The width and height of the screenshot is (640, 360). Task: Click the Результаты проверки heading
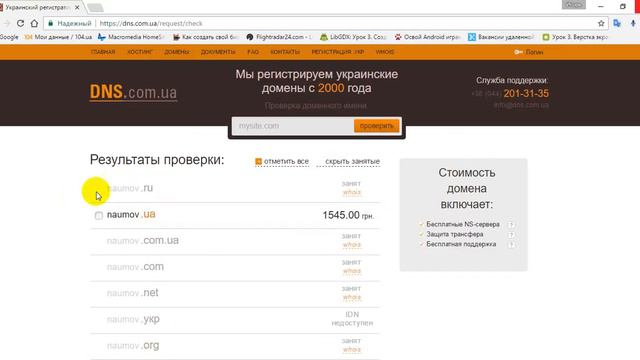(x=157, y=160)
